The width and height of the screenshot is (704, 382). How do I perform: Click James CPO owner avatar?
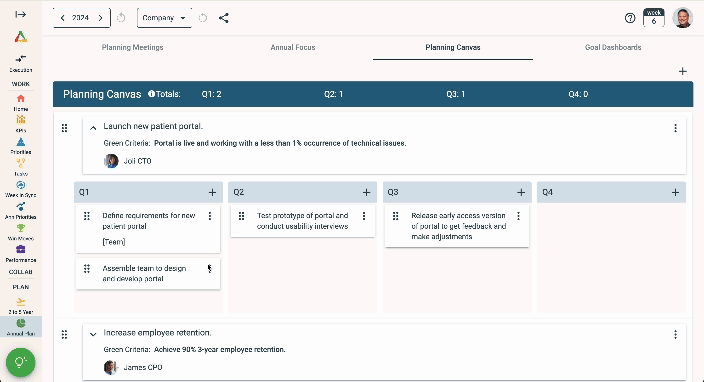[111, 367]
